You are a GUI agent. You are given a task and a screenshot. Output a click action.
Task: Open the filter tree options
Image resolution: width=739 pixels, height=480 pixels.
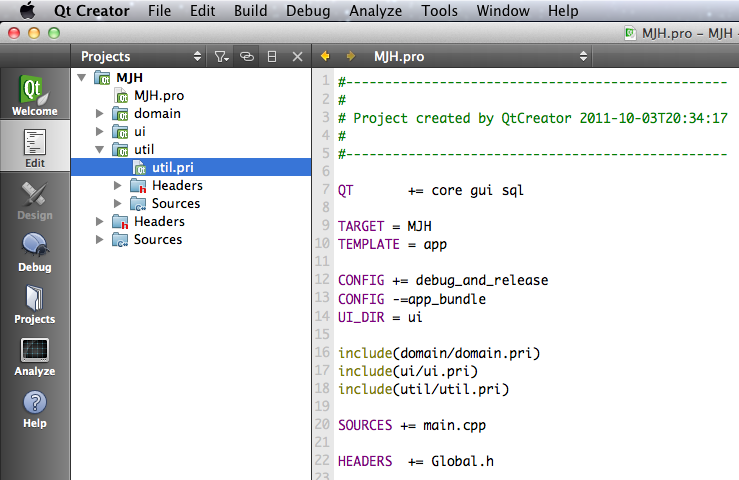tap(221, 57)
